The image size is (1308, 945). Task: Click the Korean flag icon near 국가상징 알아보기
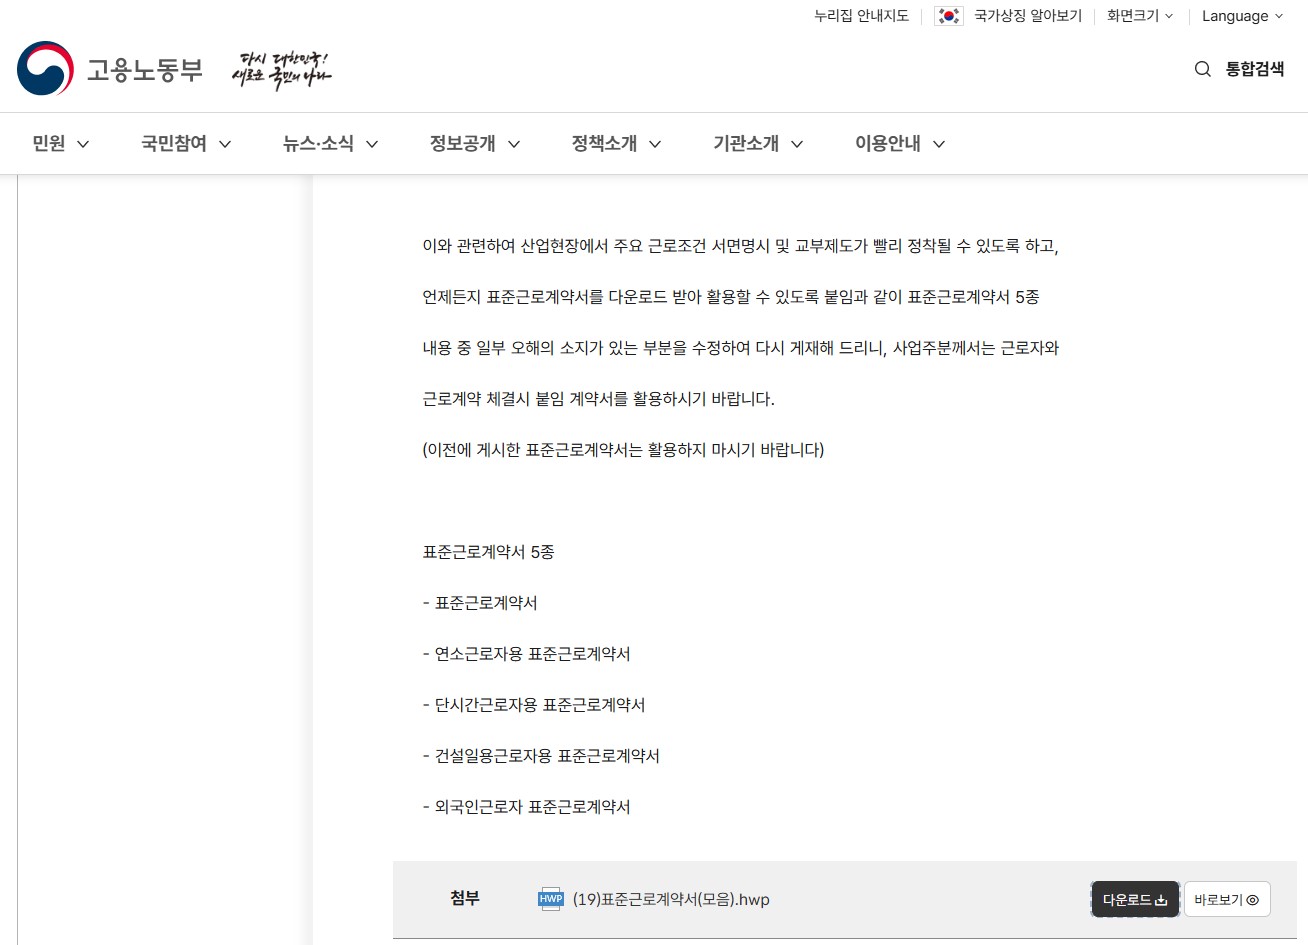[x=947, y=16]
